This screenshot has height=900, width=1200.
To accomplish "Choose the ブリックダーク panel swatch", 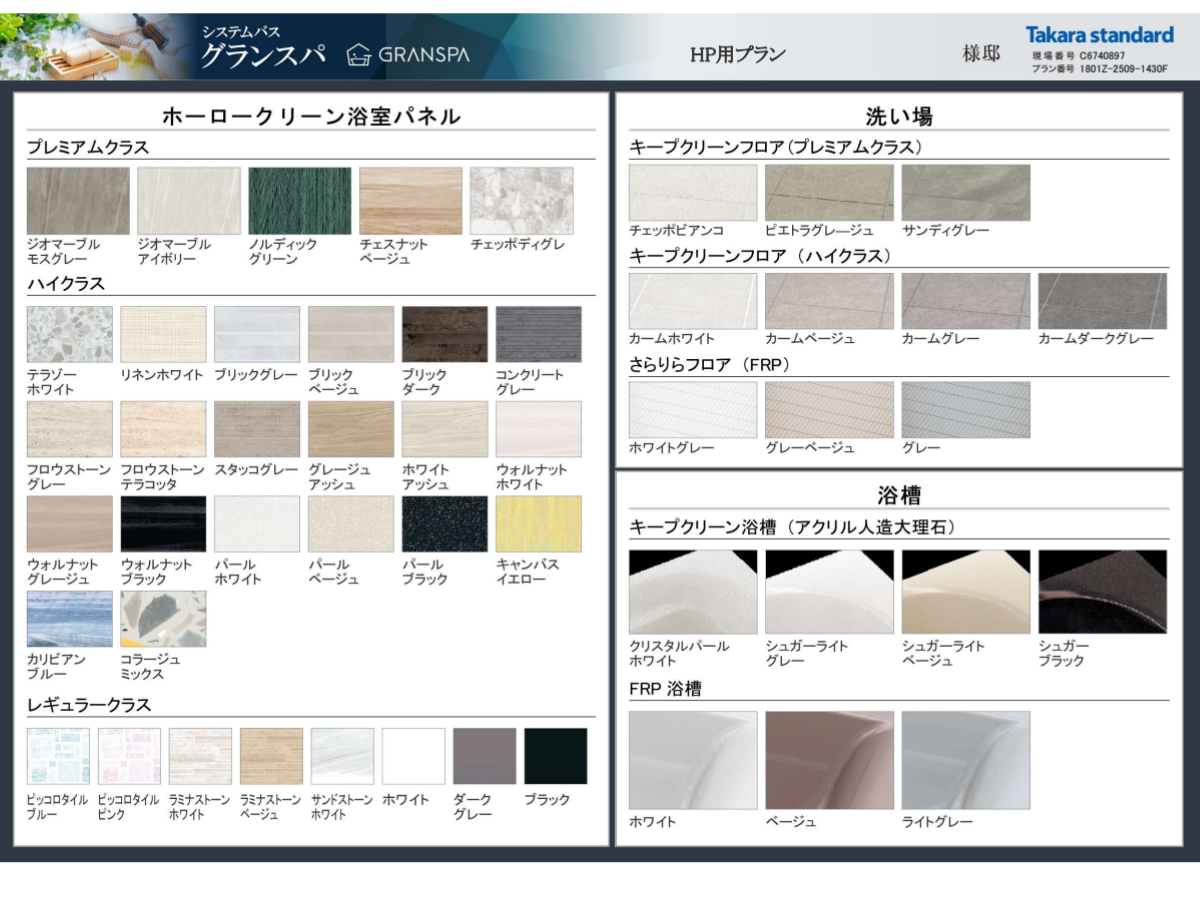I will coord(444,334).
